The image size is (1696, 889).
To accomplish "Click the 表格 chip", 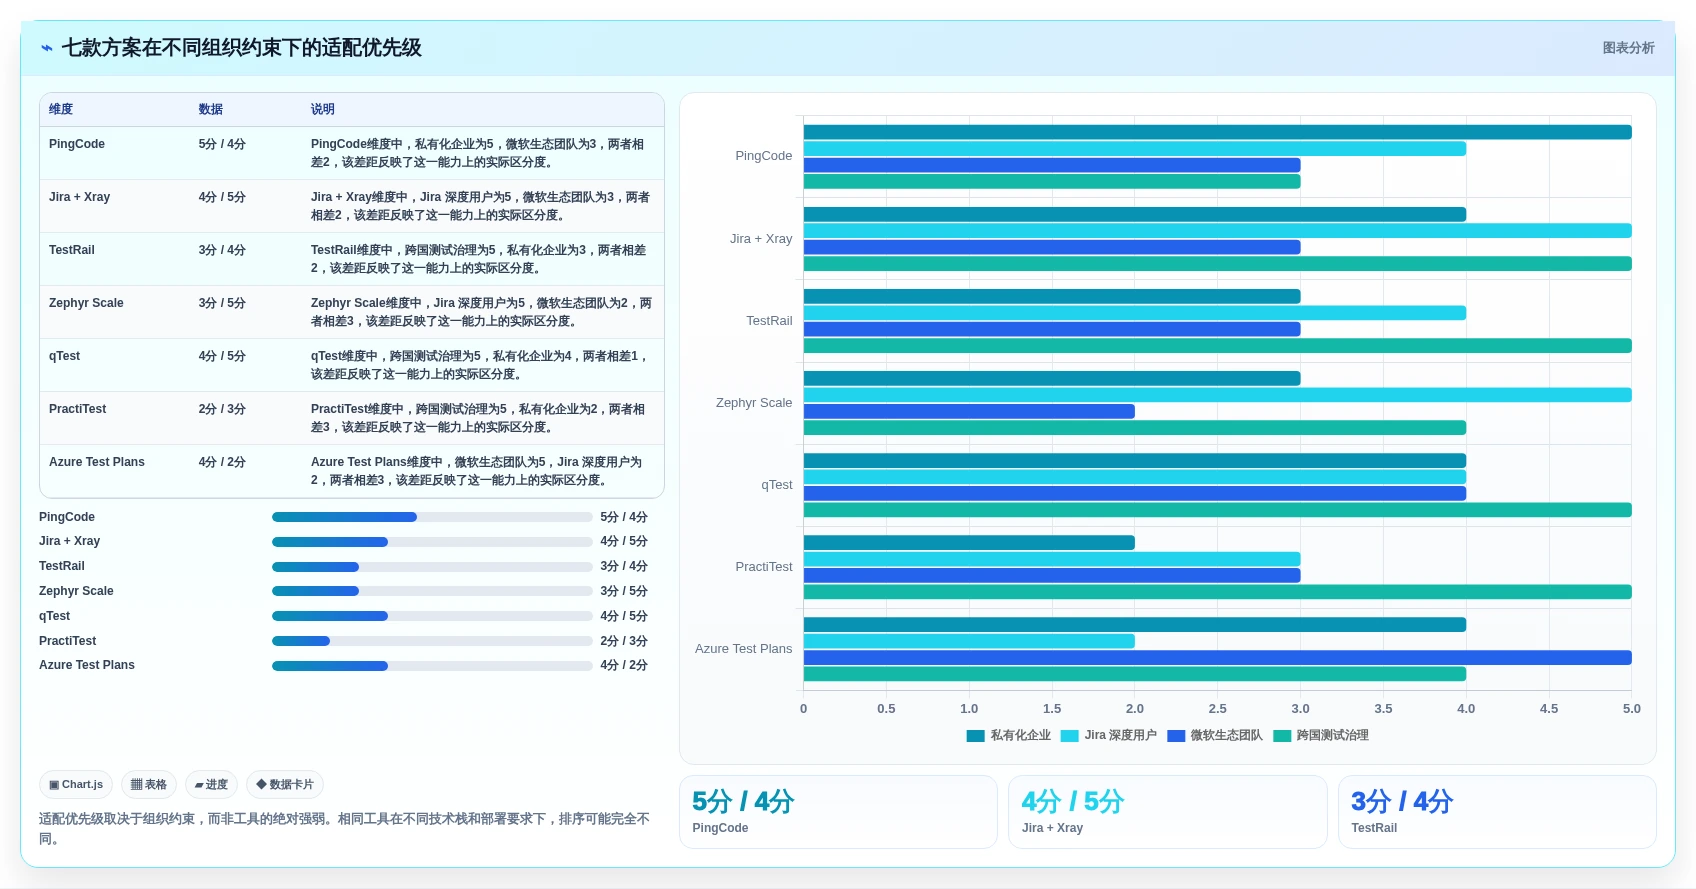I will click(x=149, y=785).
